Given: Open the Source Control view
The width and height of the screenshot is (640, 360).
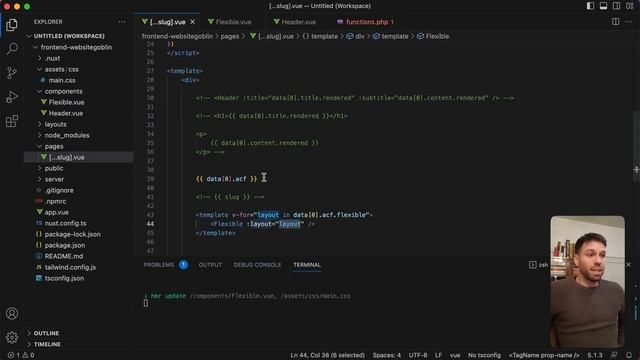Looking at the screenshot, I should pyautogui.click(x=12, y=73).
